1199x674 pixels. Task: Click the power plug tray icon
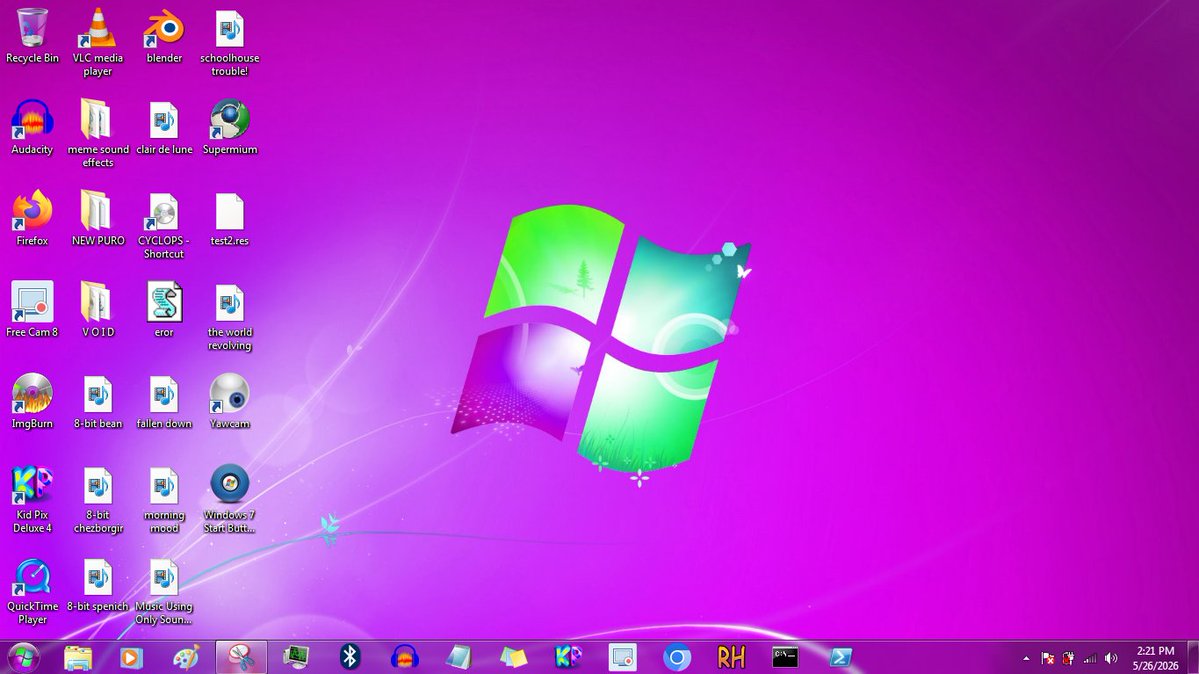(x=1068, y=658)
